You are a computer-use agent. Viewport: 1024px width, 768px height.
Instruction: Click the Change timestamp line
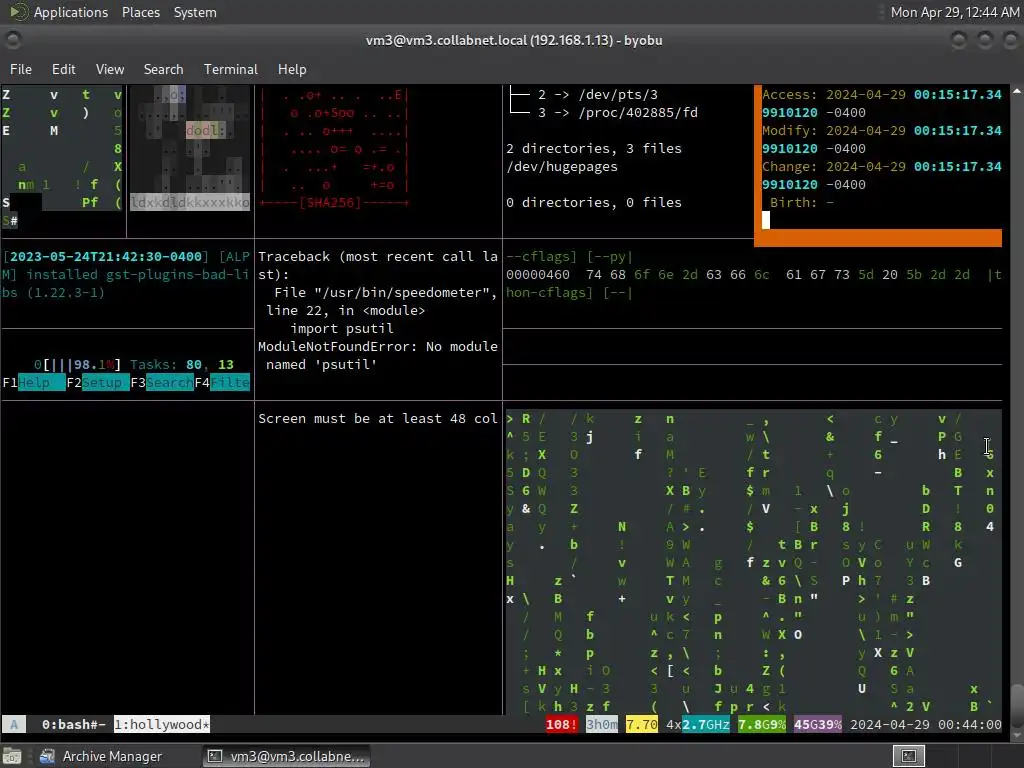tap(882, 167)
